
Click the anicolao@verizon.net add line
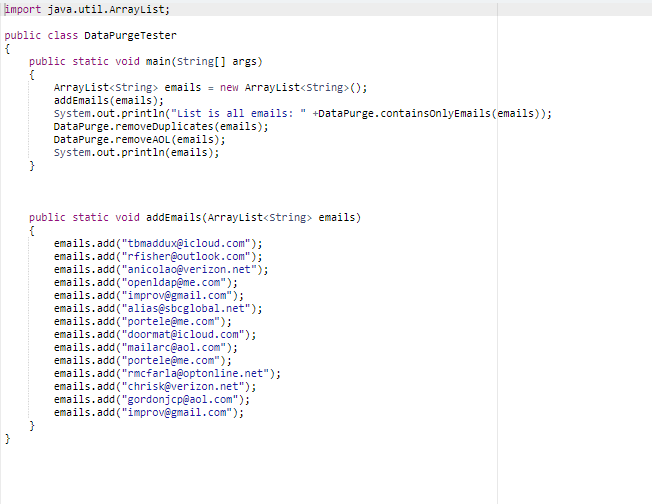[x=161, y=269]
